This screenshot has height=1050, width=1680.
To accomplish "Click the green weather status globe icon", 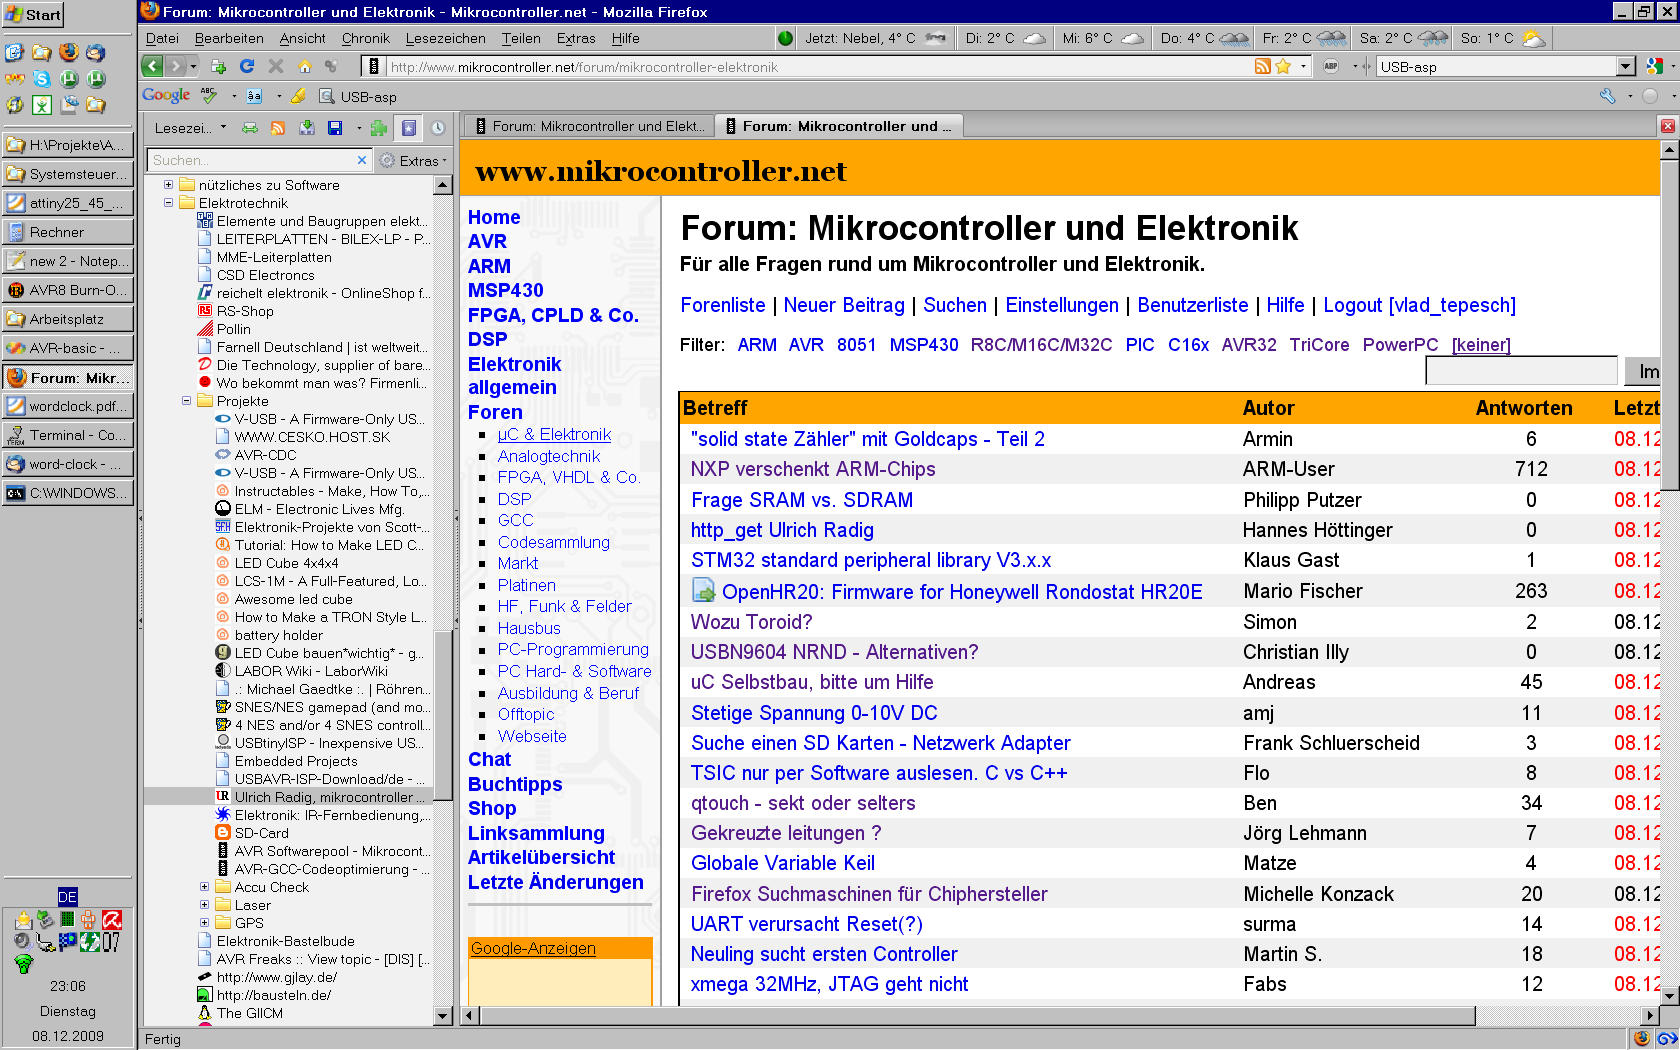I will [785, 38].
